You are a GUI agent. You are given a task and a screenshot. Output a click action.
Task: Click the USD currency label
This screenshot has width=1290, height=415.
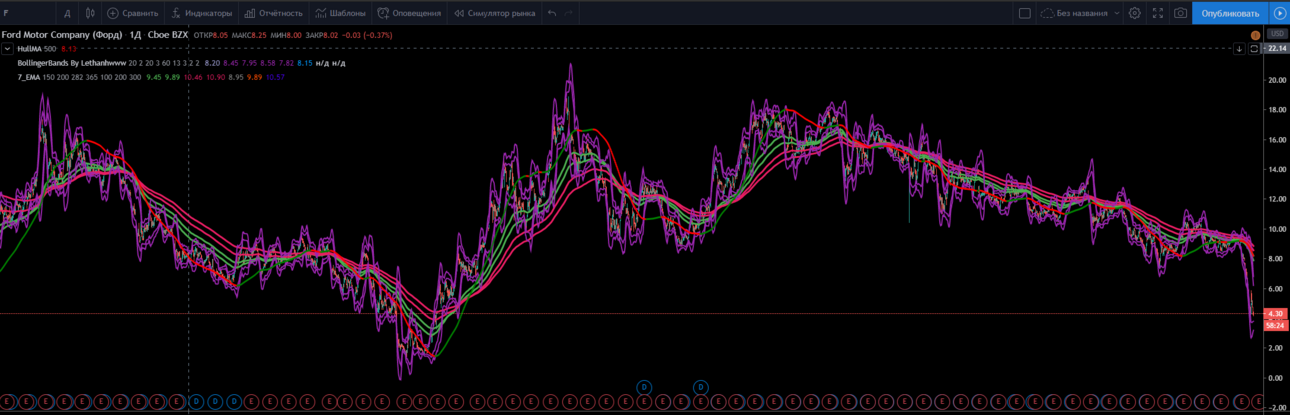[1276, 35]
